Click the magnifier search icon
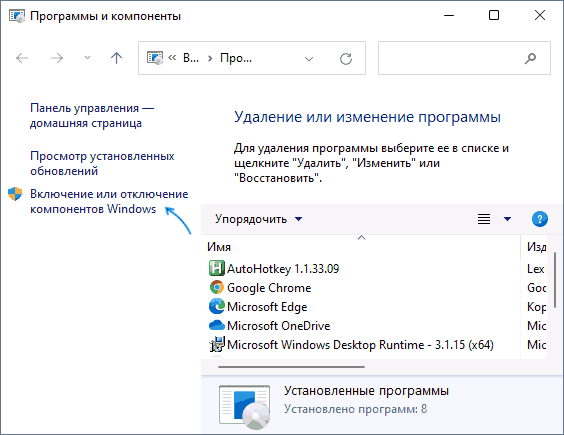Viewport: 564px width, 435px height. (530, 58)
